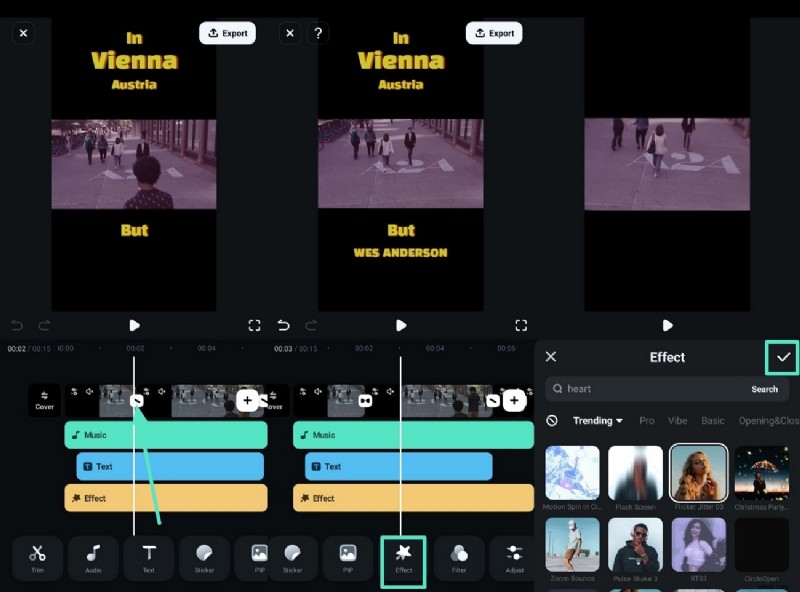Disable effects with the None prohibition icon

point(553,421)
